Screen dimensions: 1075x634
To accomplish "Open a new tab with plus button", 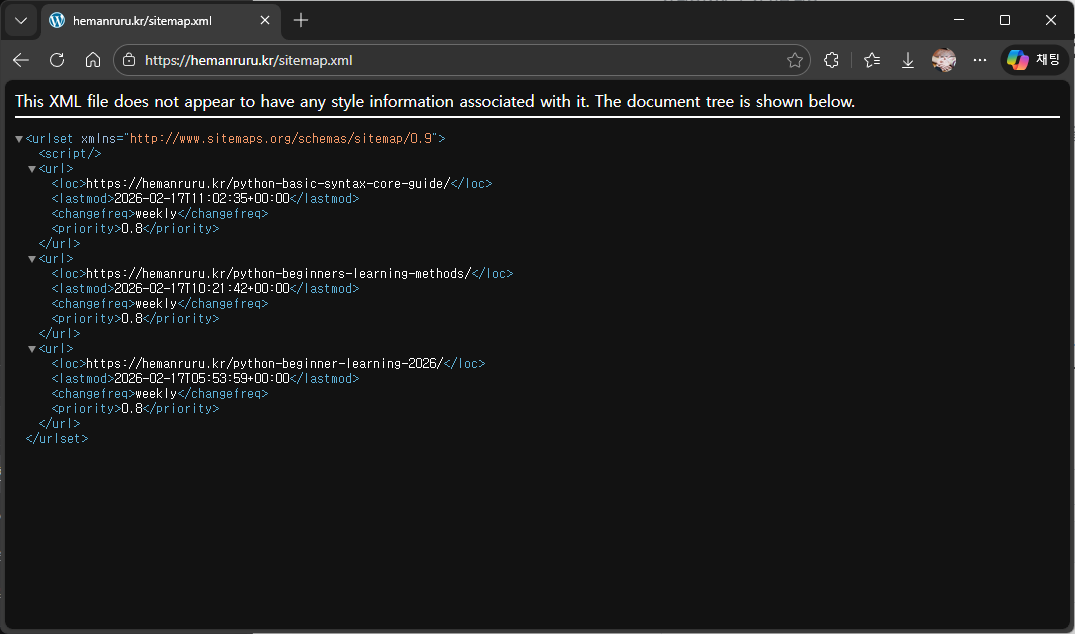I will pos(301,20).
